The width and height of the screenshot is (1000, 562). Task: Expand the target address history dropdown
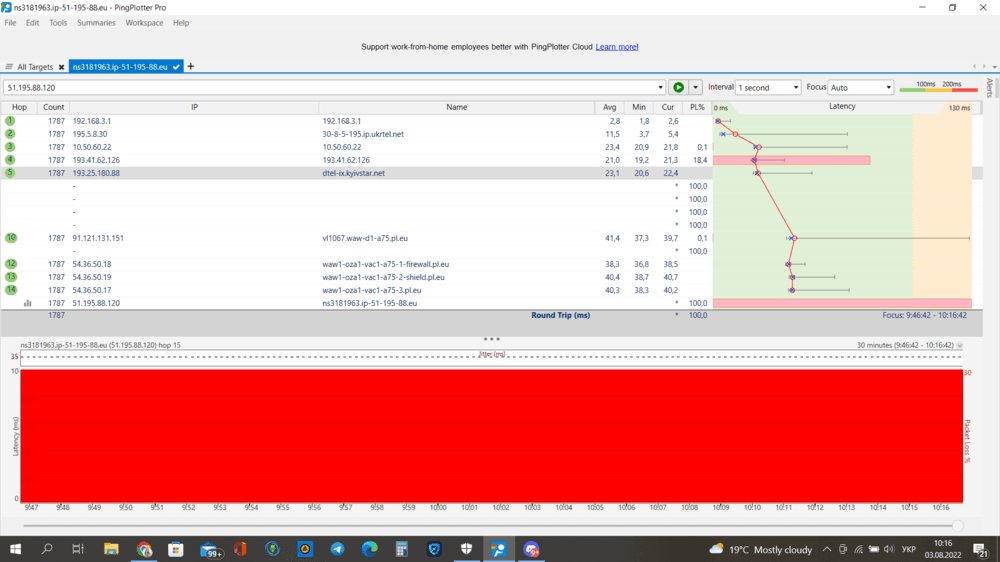(661, 88)
